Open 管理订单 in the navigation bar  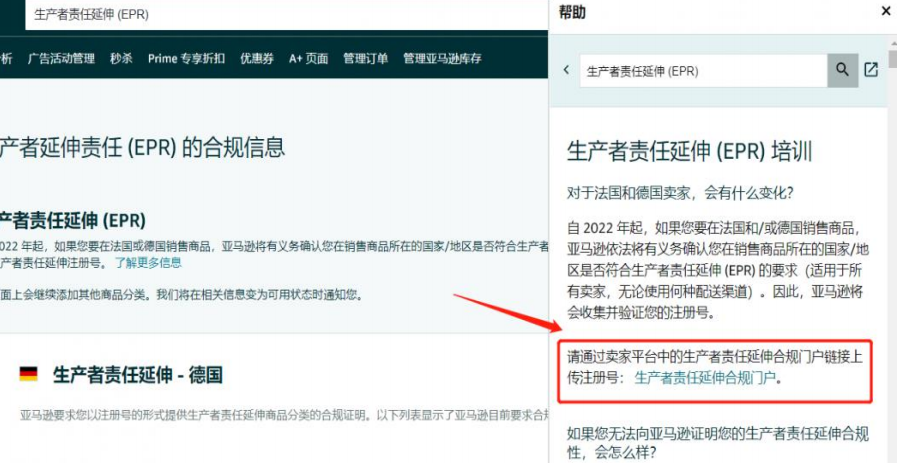(365, 58)
